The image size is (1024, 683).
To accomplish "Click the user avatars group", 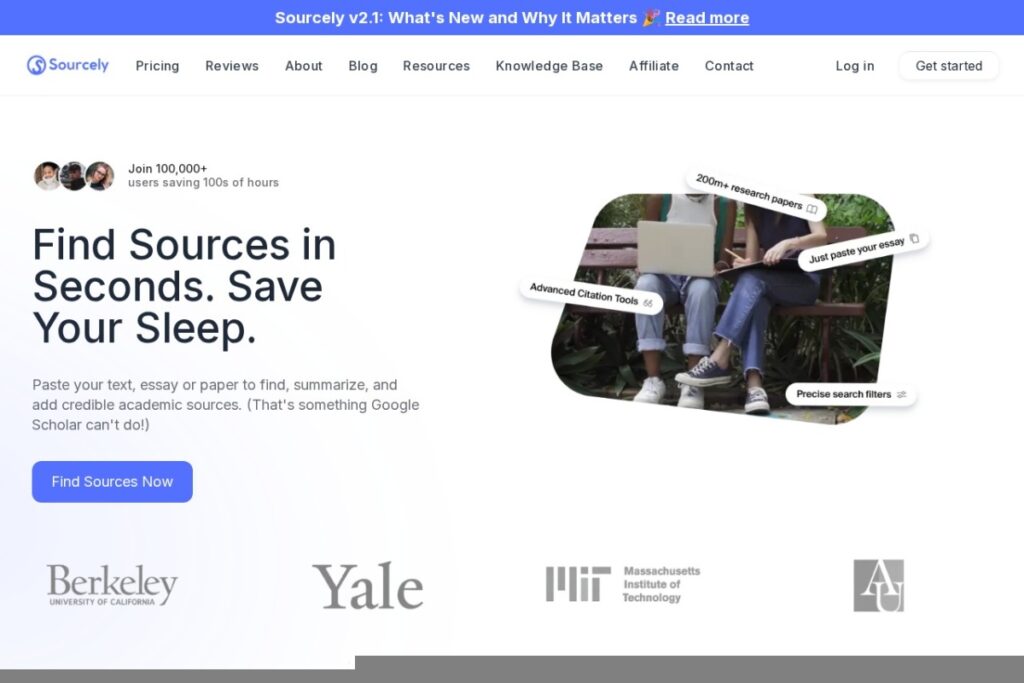I will pos(74,176).
